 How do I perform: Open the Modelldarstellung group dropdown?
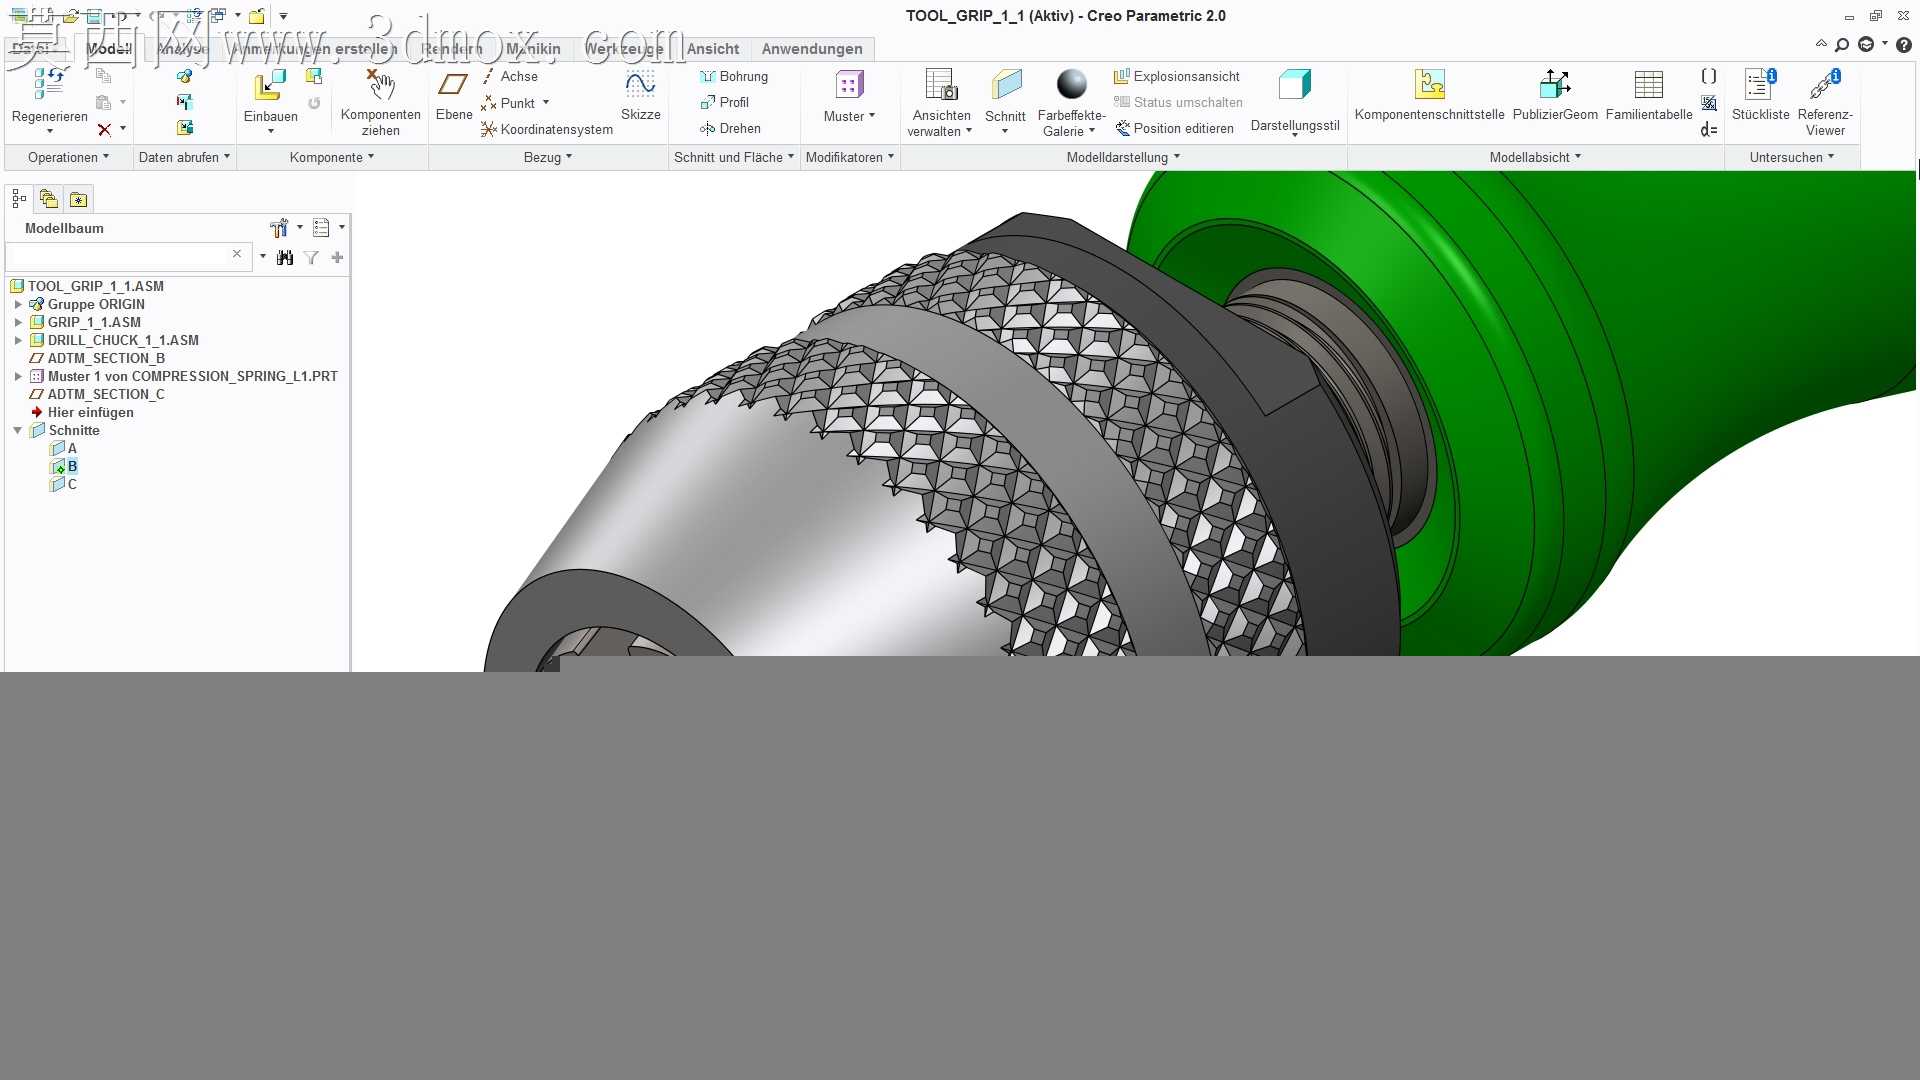click(x=1123, y=157)
